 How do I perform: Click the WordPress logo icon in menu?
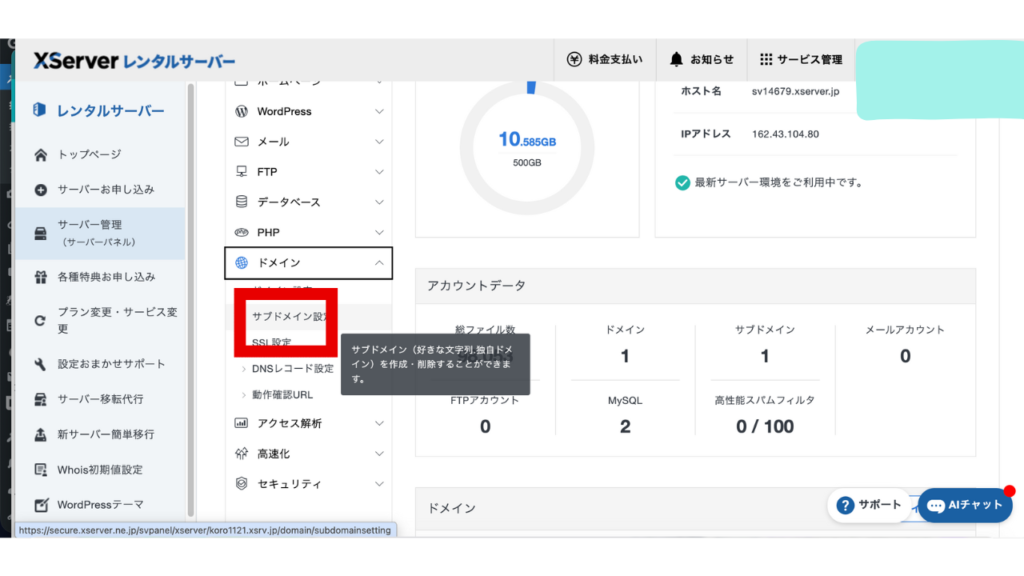[241, 111]
